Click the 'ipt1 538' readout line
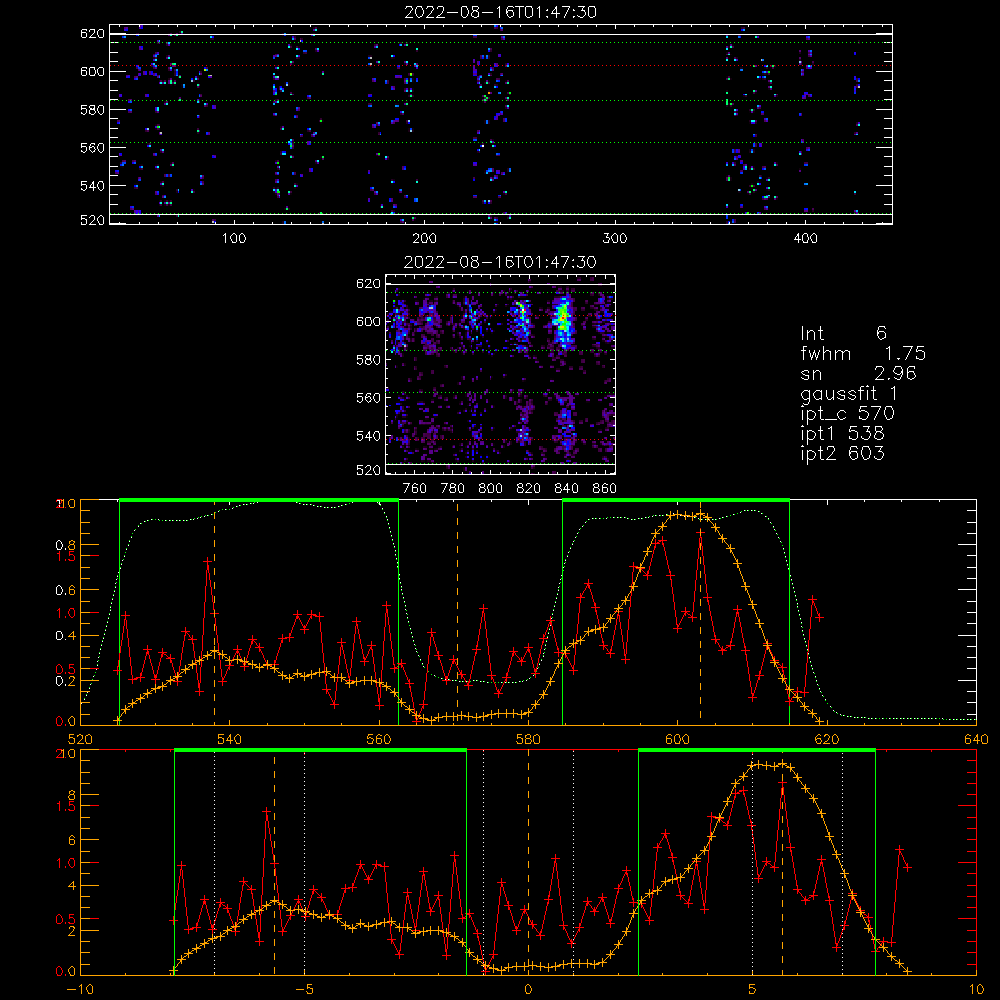This screenshot has width=1000, height=1000. point(842,433)
